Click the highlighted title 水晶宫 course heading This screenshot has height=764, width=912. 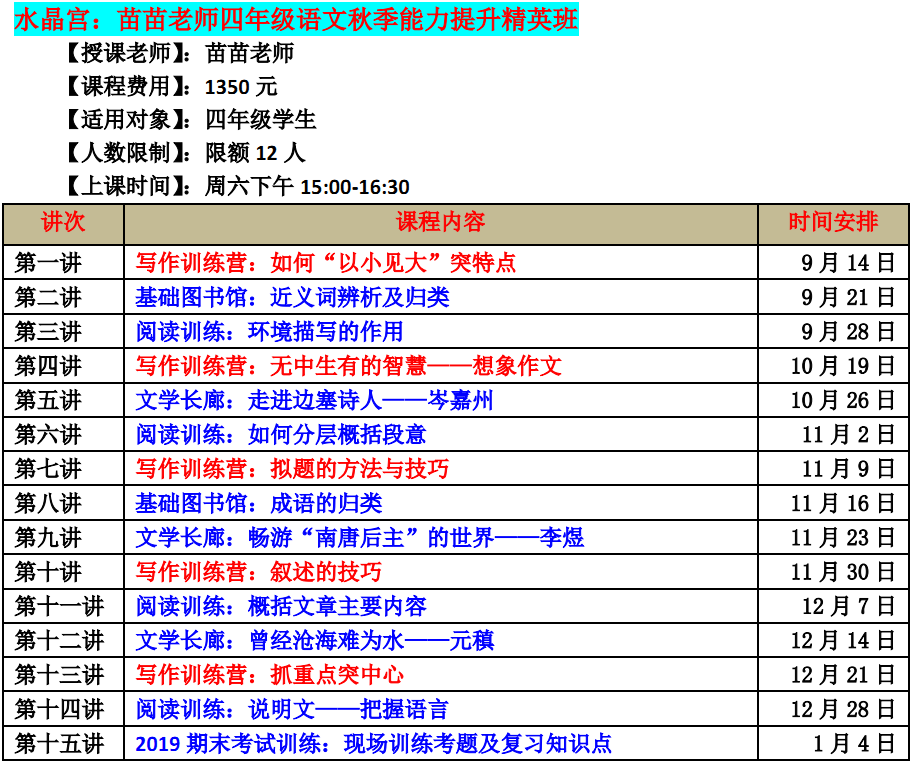pyautogui.click(x=296, y=19)
